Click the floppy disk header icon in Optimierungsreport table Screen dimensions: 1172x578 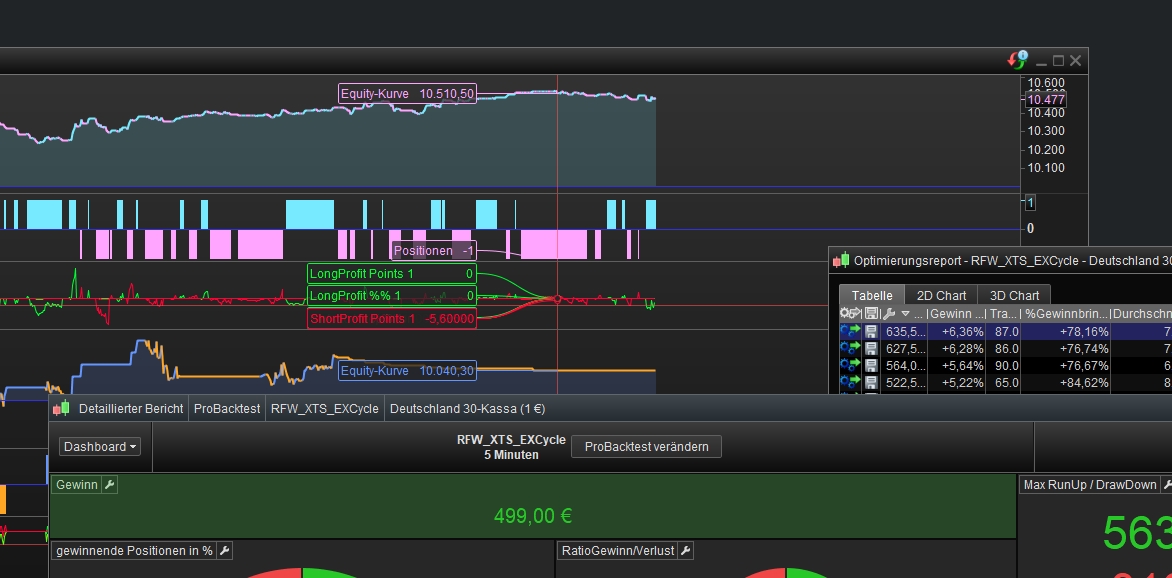pyautogui.click(x=871, y=313)
